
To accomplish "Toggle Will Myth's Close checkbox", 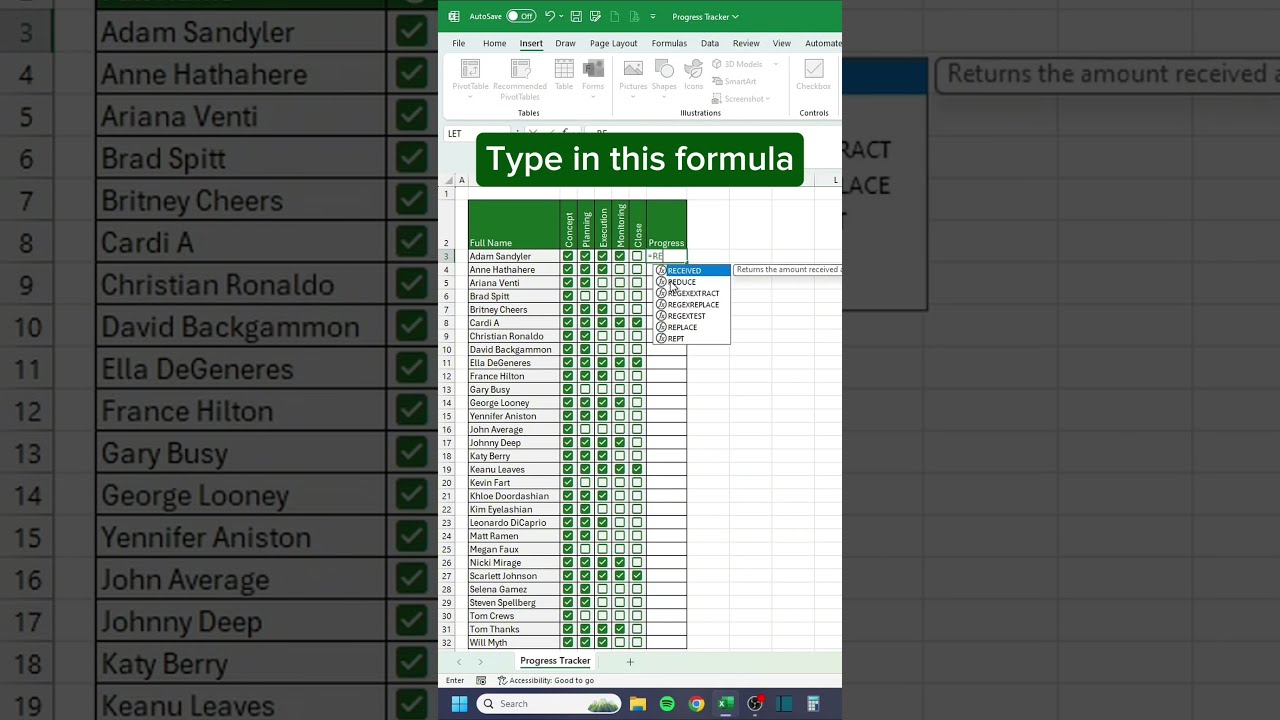I will tap(637, 643).
